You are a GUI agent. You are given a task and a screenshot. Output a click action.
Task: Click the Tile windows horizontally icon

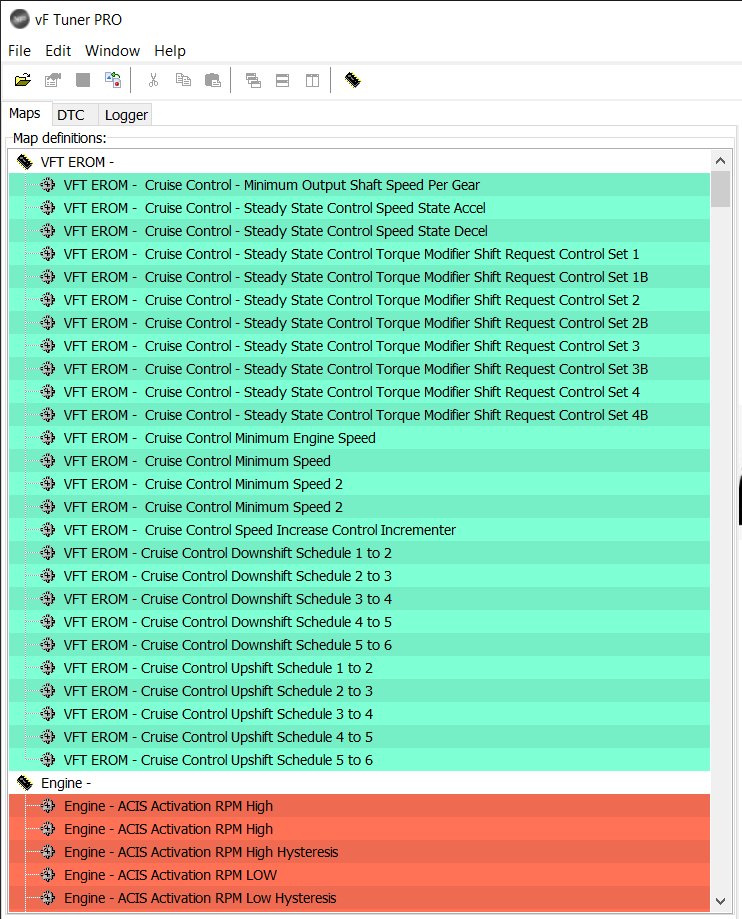(282, 80)
